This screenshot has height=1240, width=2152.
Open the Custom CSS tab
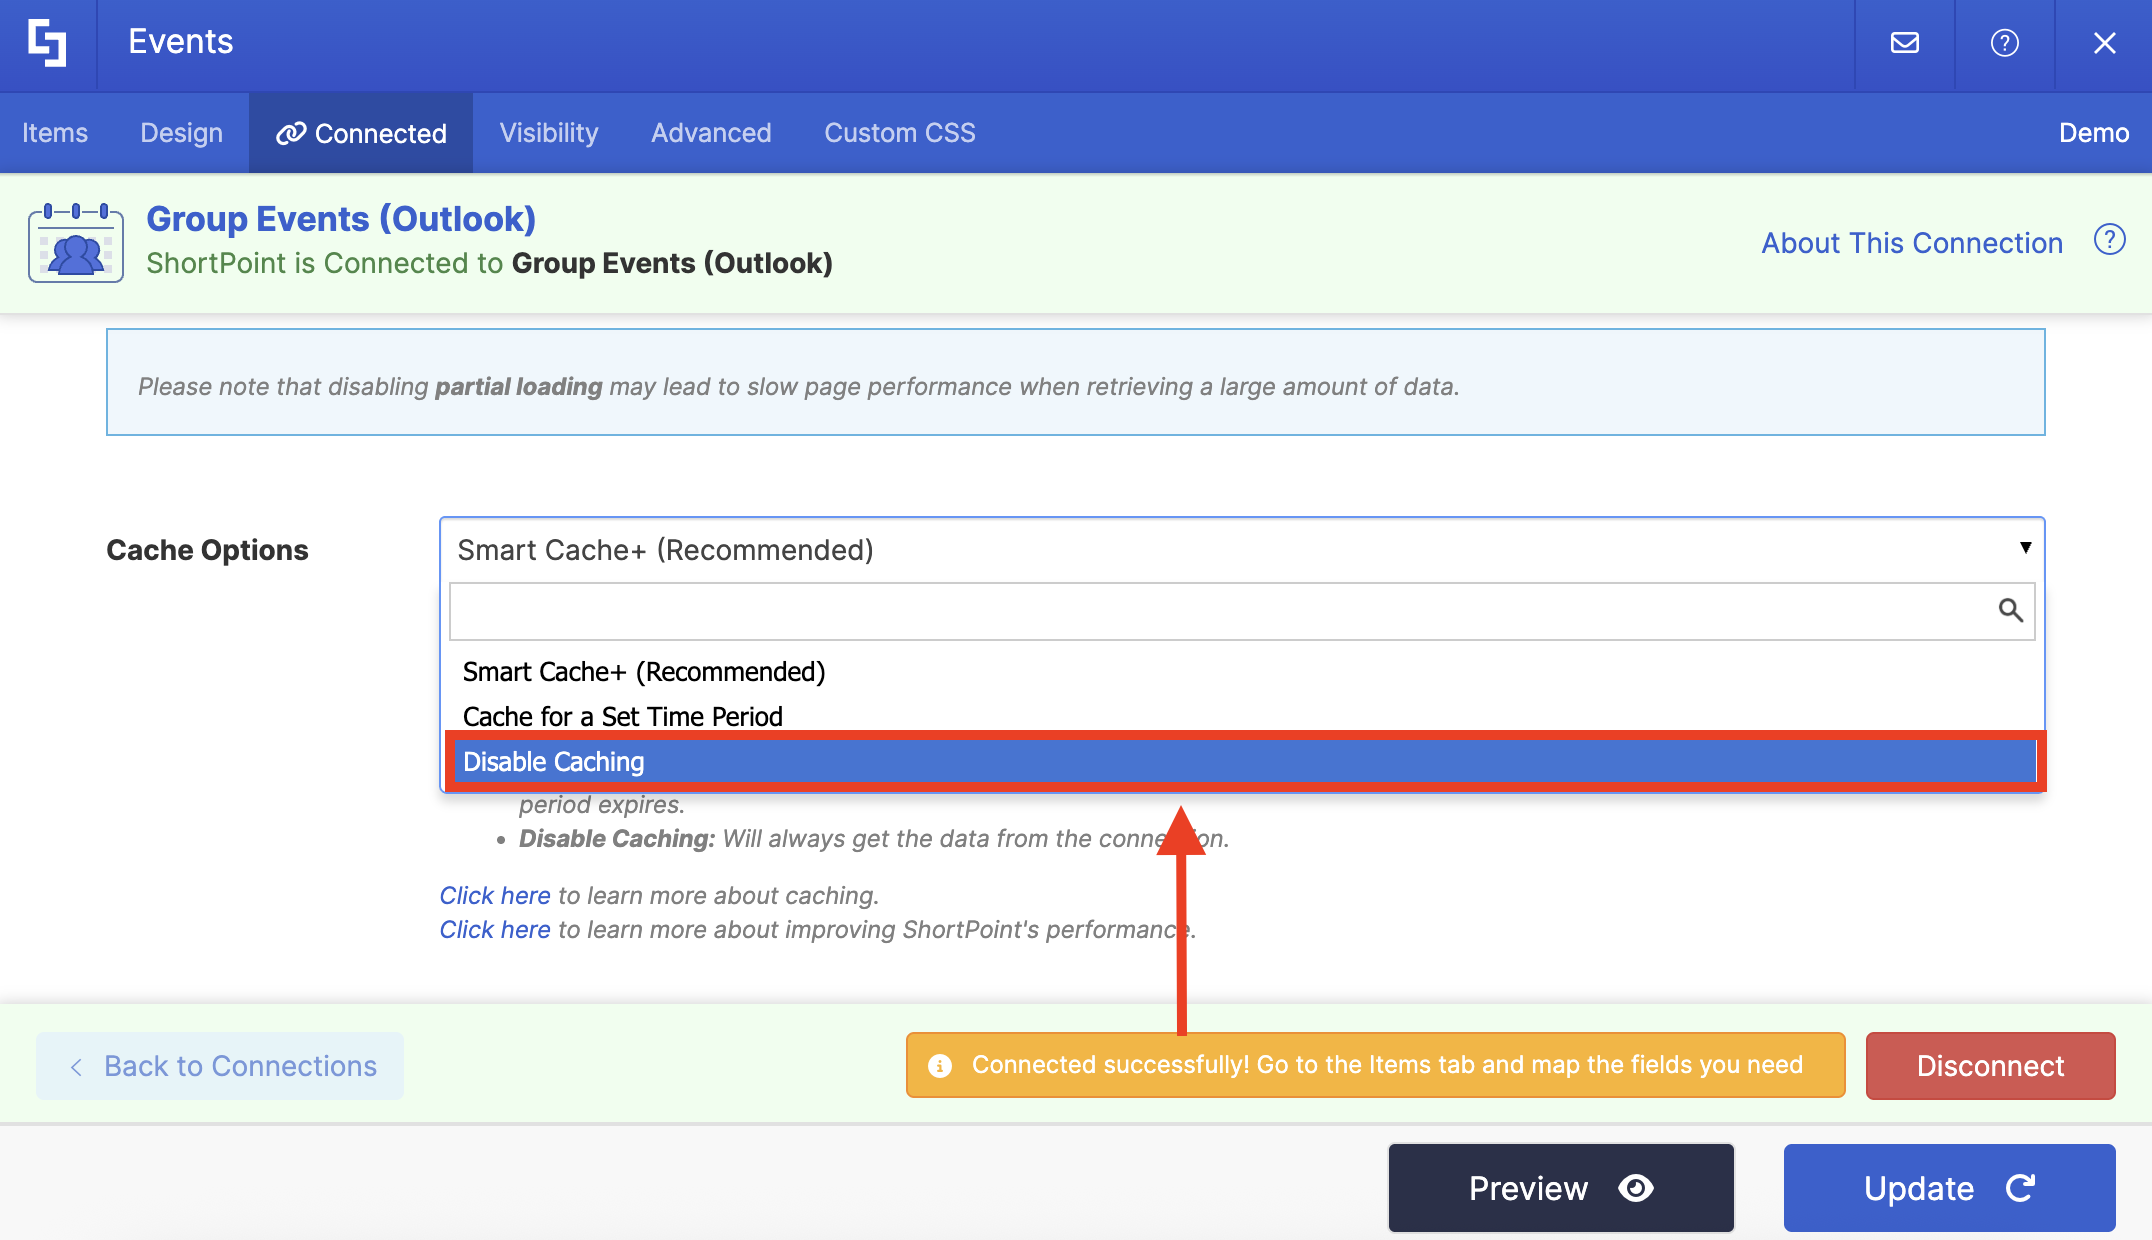(x=899, y=133)
